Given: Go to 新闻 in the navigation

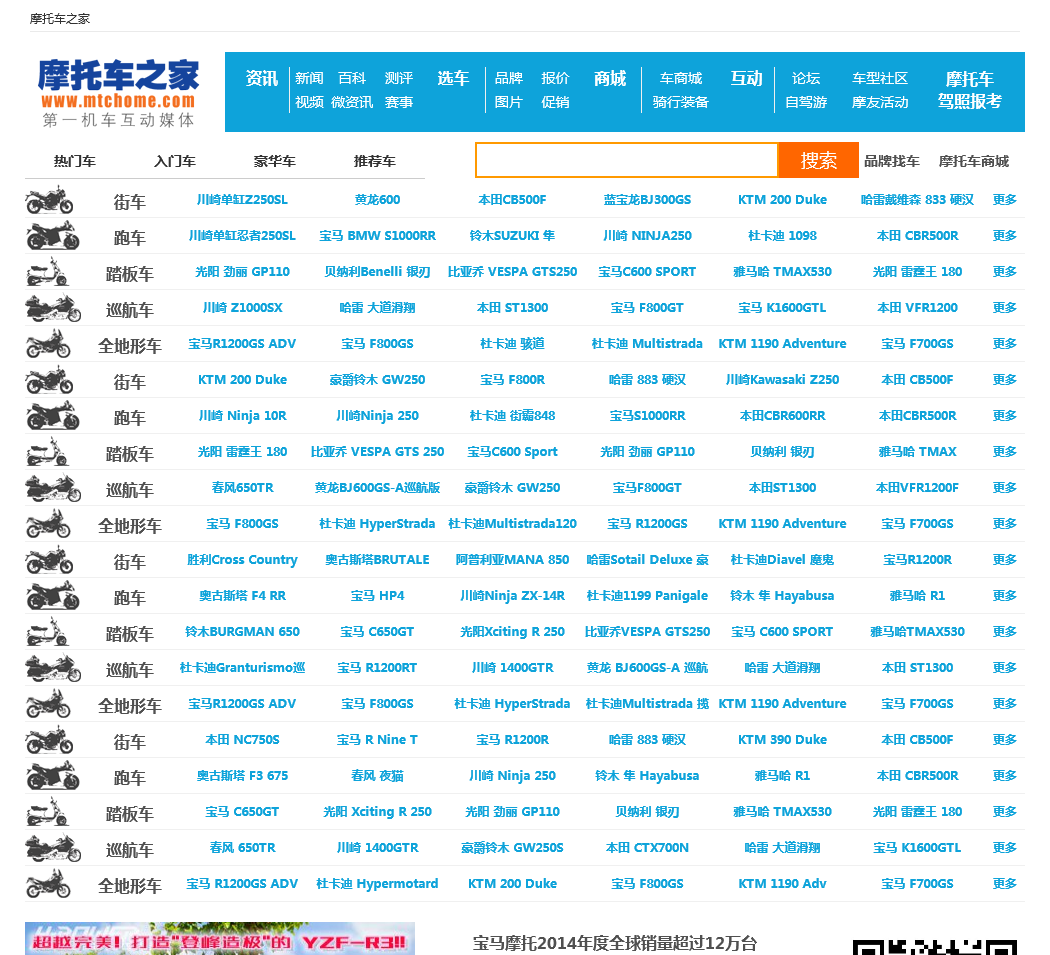Looking at the screenshot, I should click(309, 78).
